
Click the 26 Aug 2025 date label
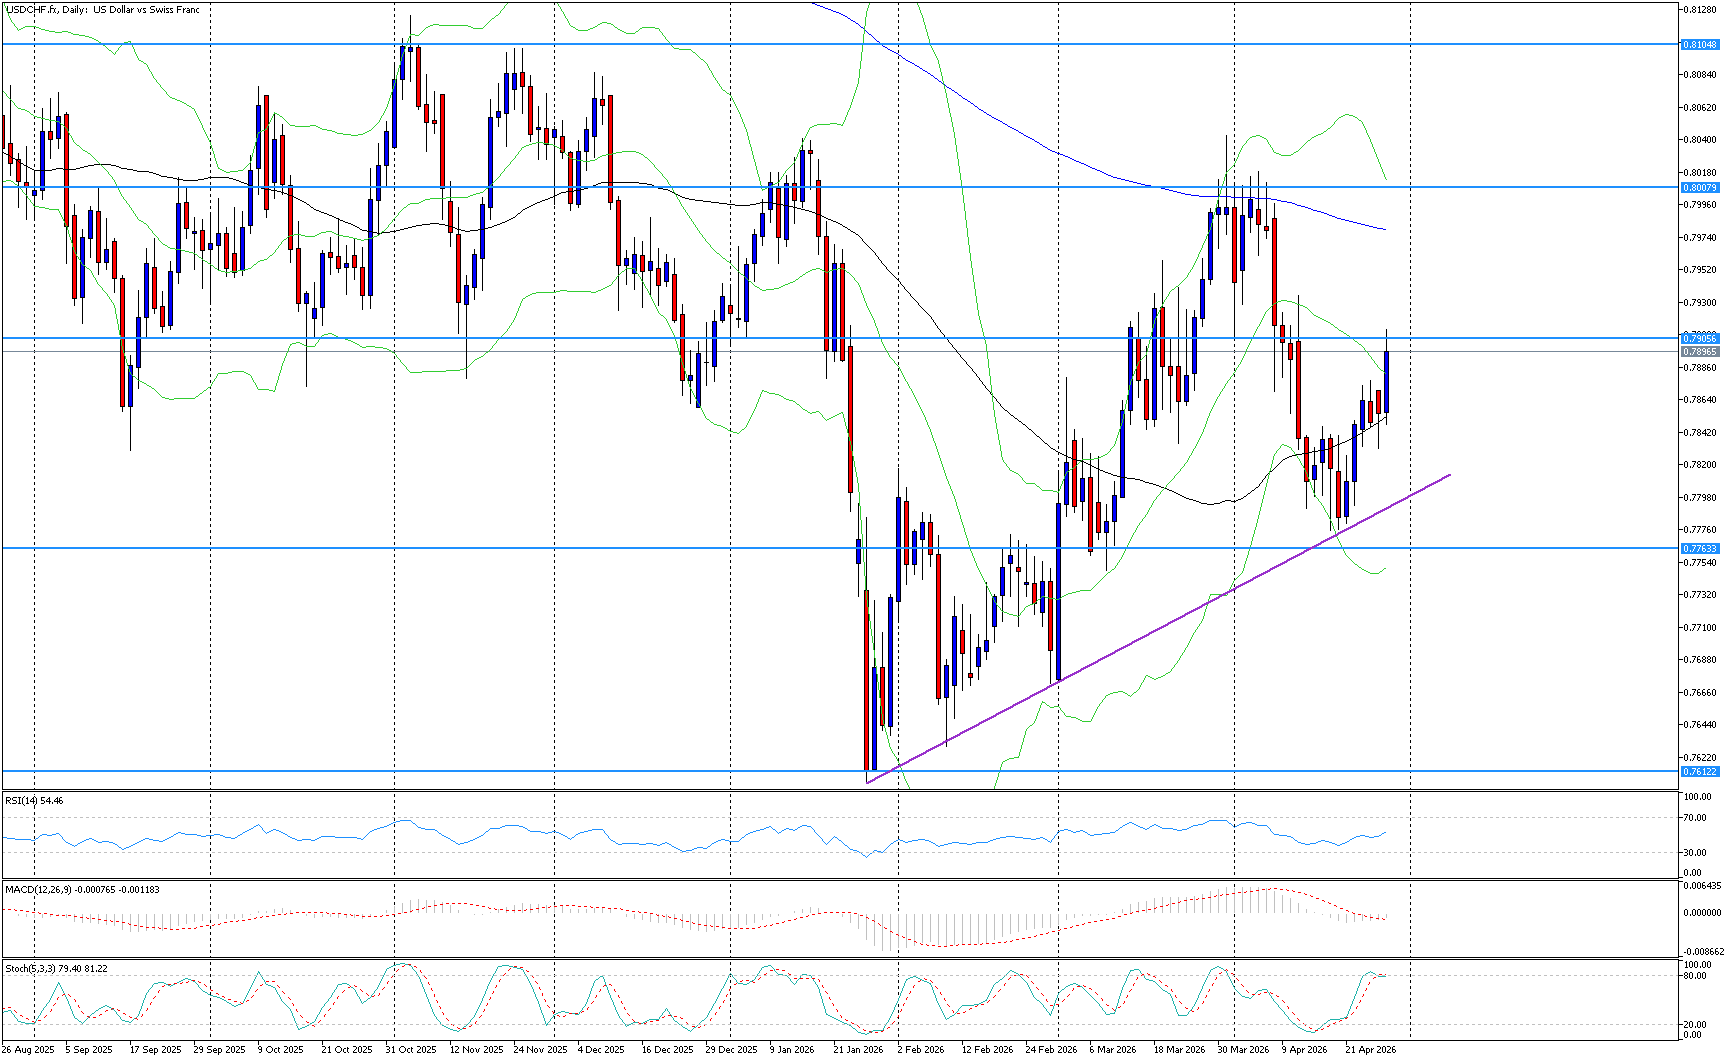pyautogui.click(x=29, y=1050)
